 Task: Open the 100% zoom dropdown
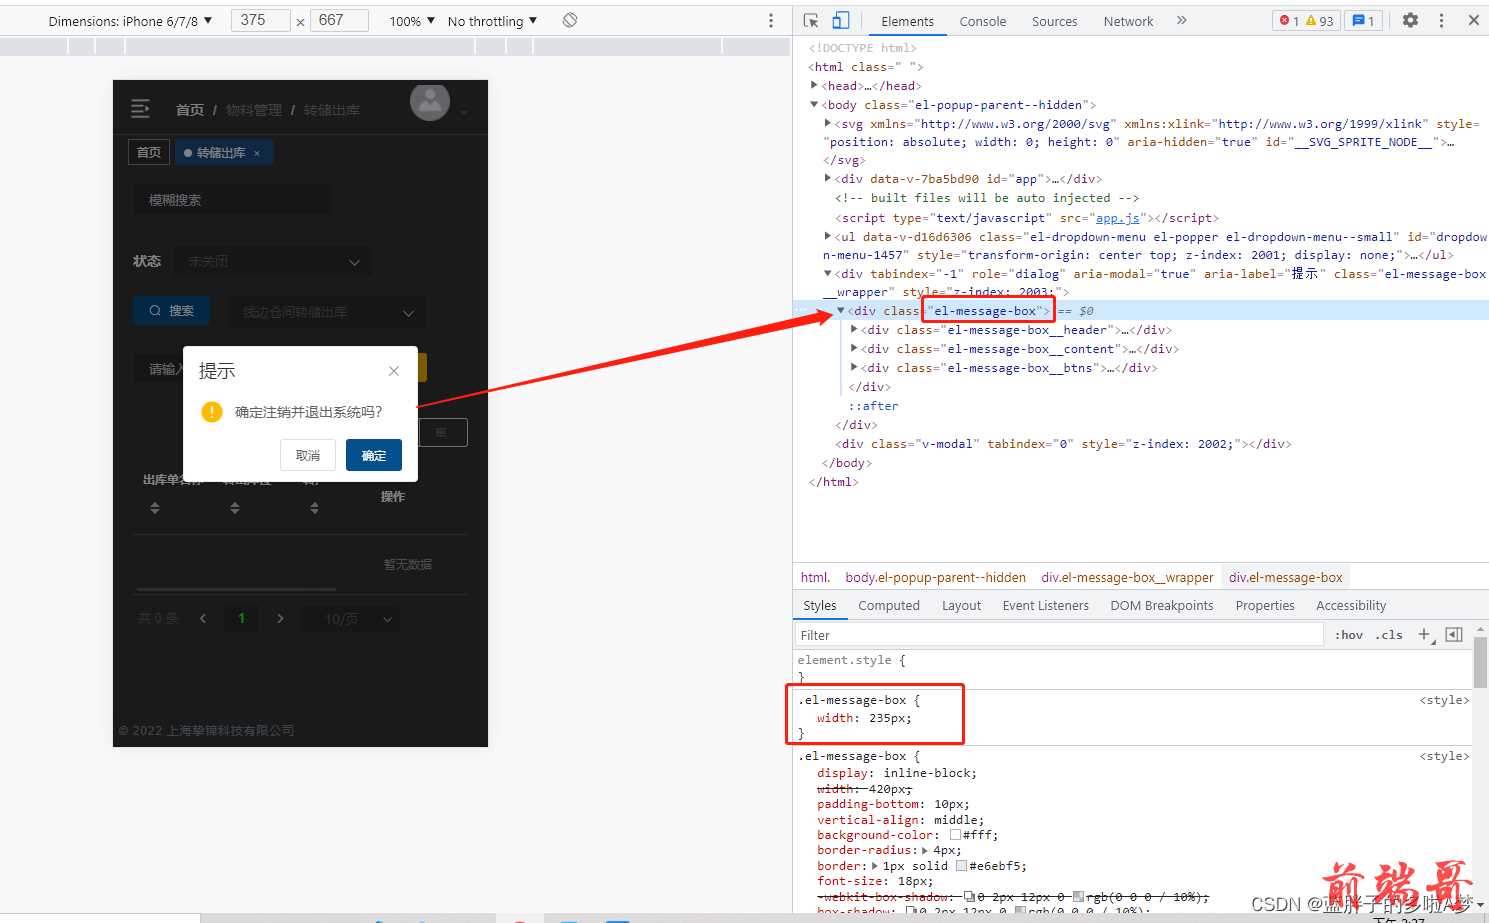412,21
